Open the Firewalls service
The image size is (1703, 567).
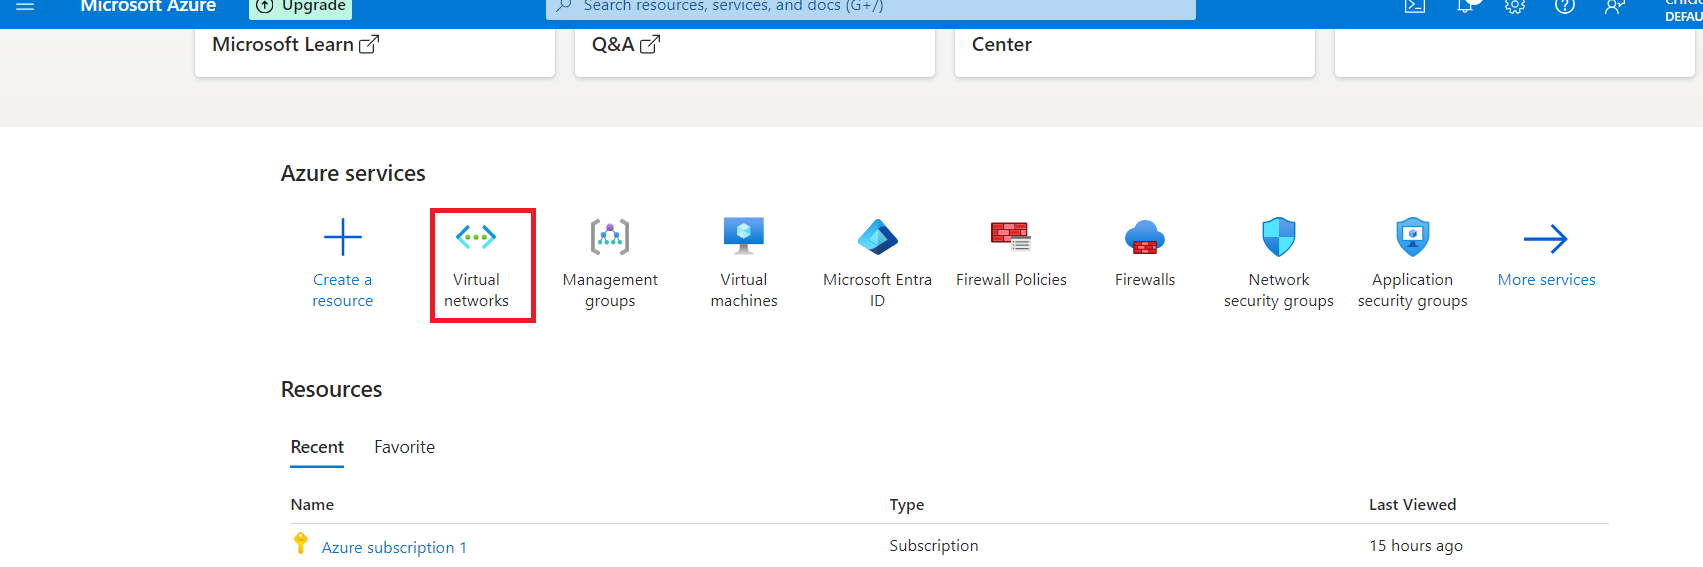(x=1145, y=238)
